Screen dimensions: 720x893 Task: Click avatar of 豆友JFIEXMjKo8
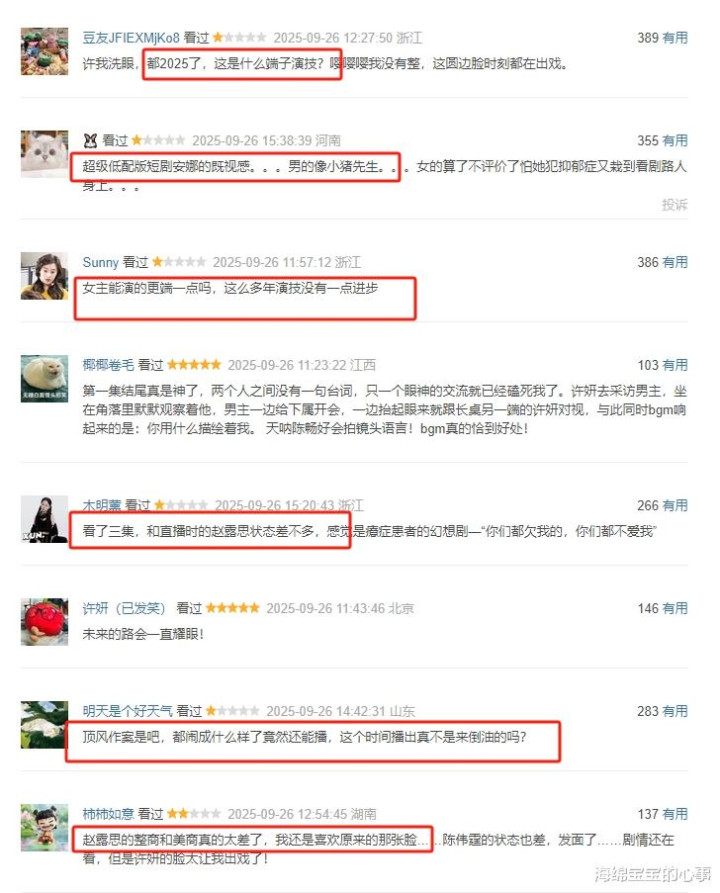pos(44,51)
